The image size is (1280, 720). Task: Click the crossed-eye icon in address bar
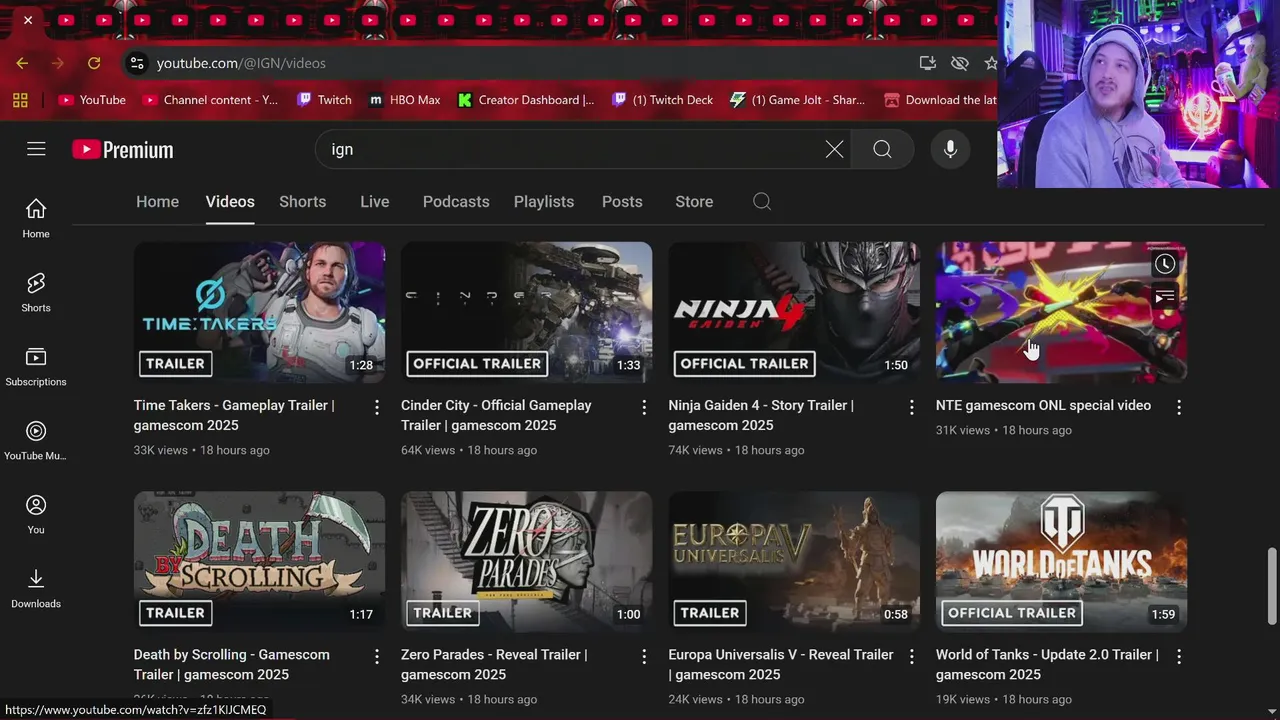(960, 63)
